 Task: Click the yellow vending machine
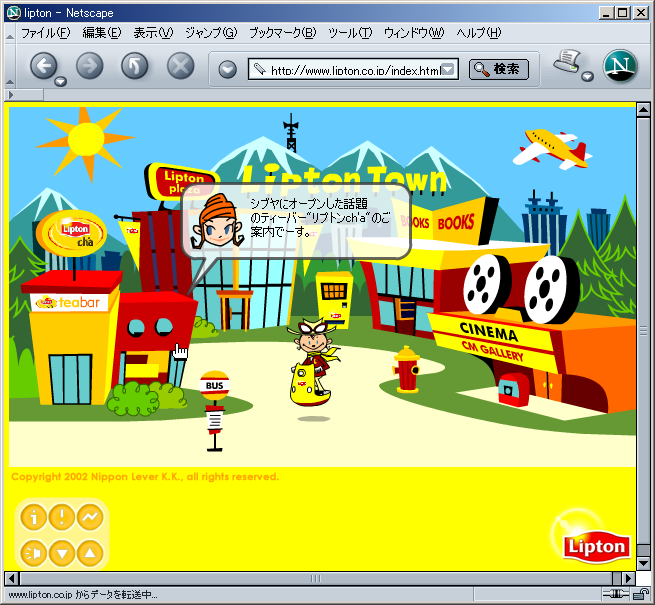pos(334,298)
